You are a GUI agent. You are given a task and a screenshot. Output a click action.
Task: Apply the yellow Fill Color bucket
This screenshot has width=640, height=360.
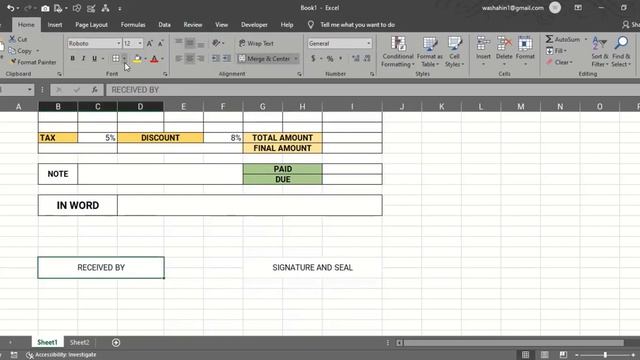pos(137,59)
